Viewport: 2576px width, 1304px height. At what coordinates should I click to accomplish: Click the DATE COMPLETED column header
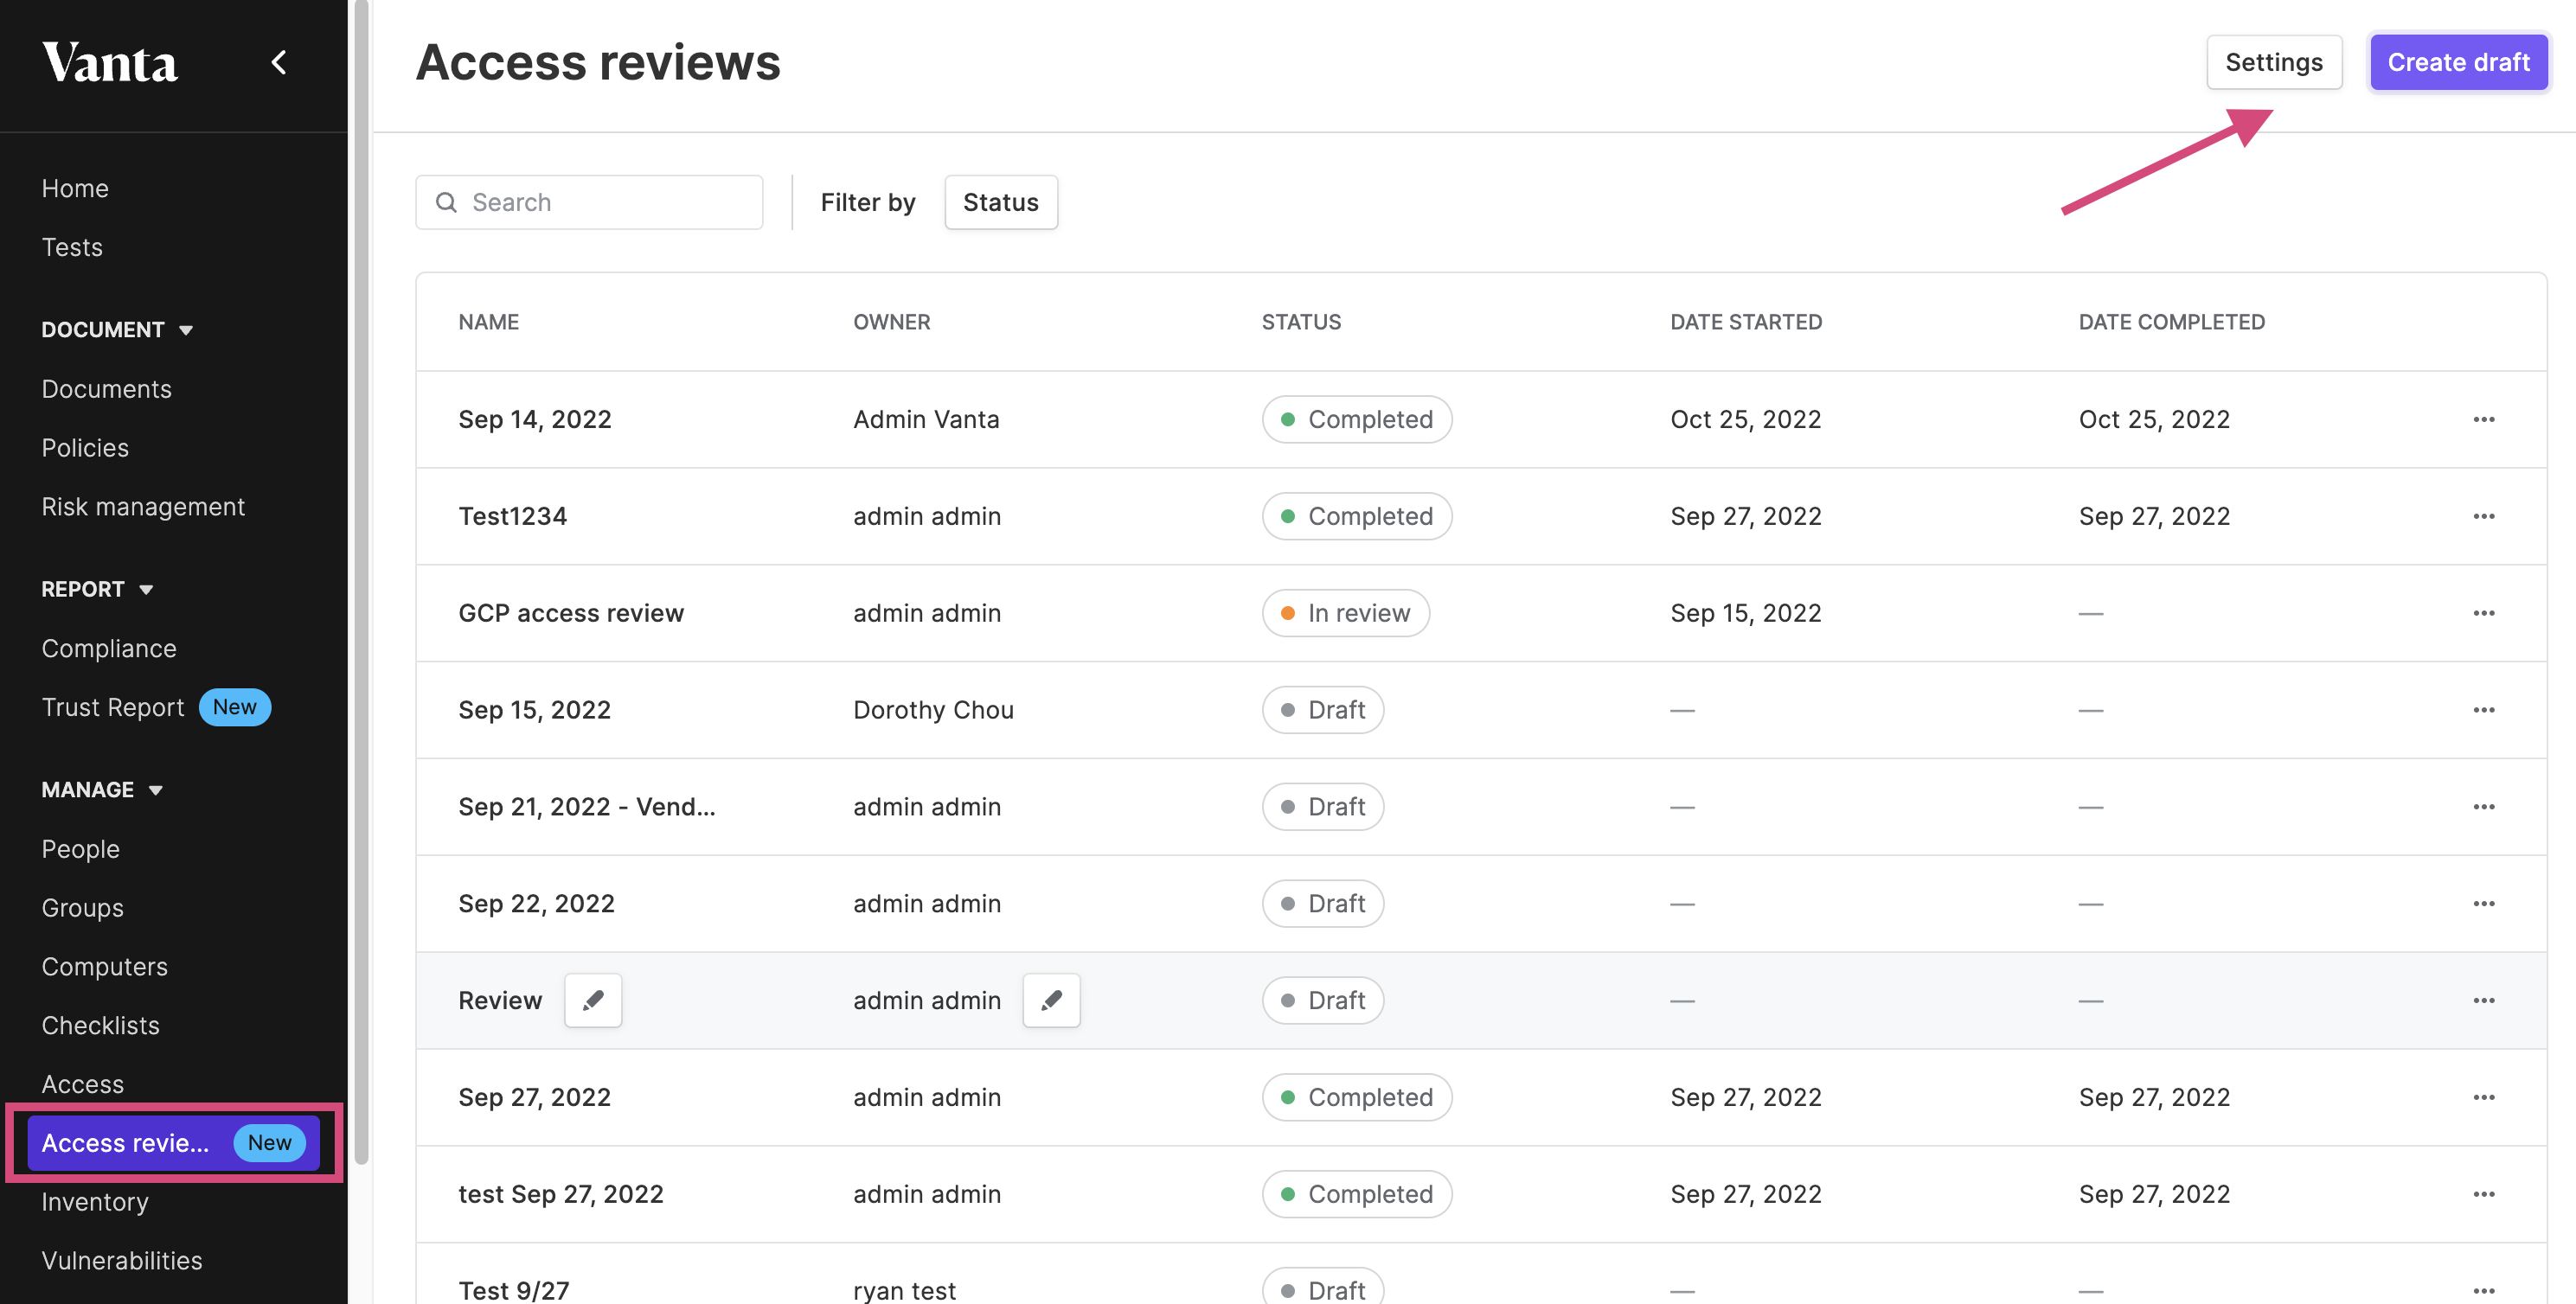[2172, 322]
